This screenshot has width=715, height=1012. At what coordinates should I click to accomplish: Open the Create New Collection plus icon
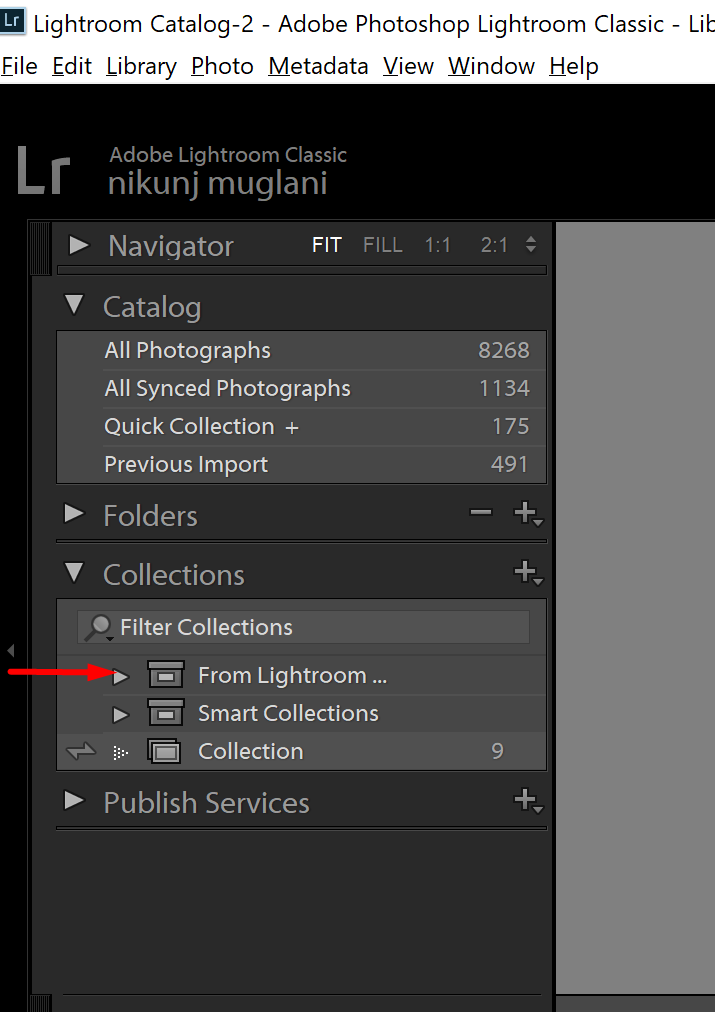point(527,573)
